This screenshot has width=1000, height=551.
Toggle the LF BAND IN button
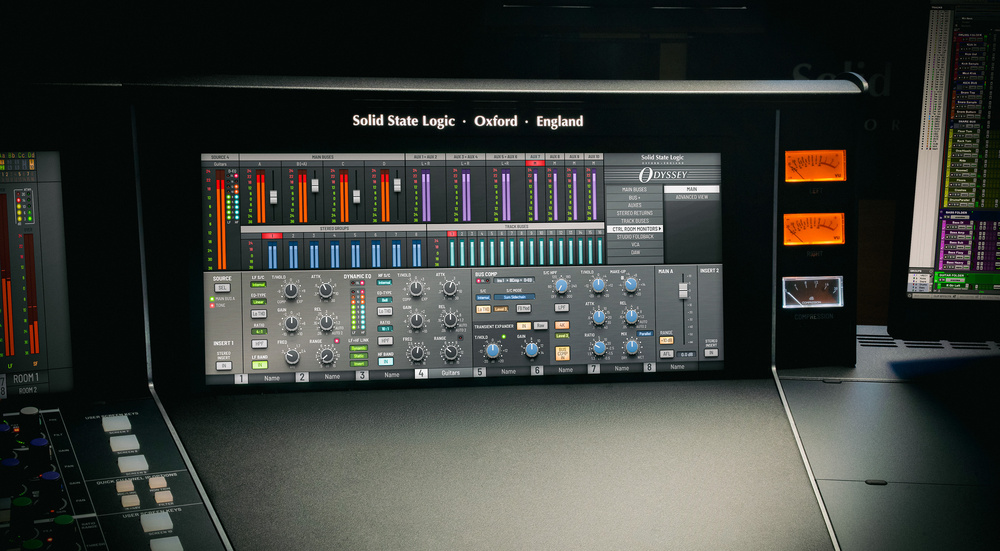point(260,365)
